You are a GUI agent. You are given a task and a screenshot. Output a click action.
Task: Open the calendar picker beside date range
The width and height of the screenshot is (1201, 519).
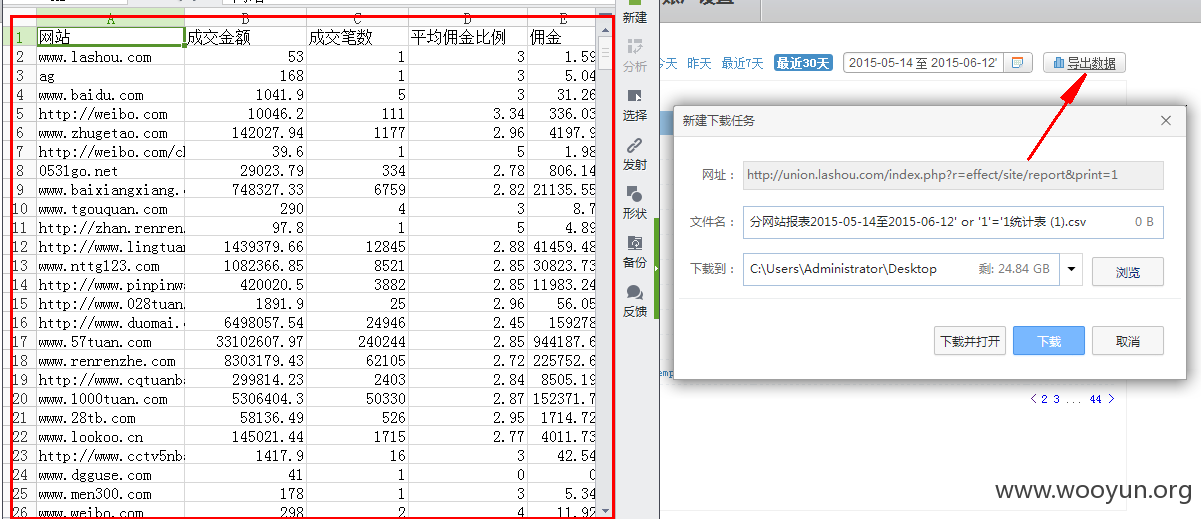pos(1017,63)
